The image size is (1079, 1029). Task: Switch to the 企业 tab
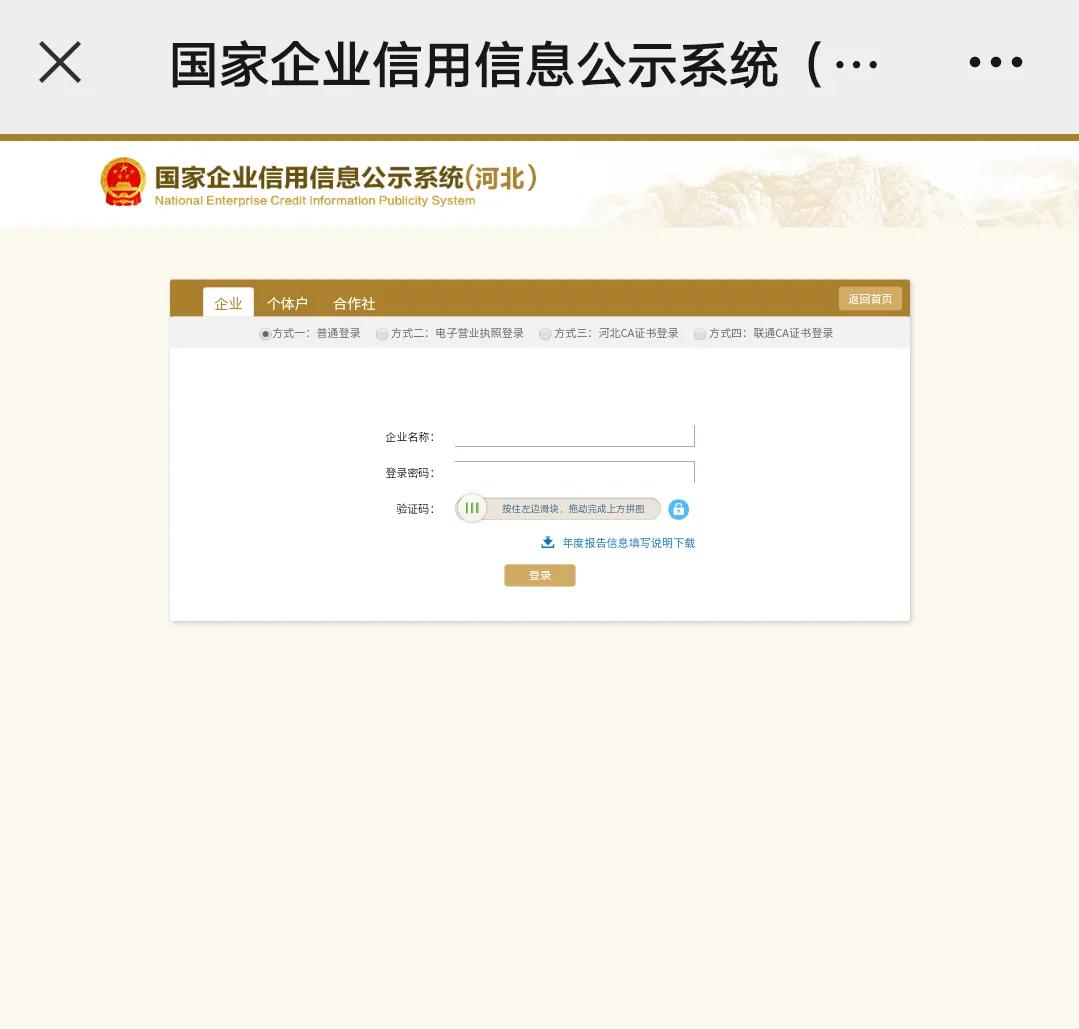229,302
